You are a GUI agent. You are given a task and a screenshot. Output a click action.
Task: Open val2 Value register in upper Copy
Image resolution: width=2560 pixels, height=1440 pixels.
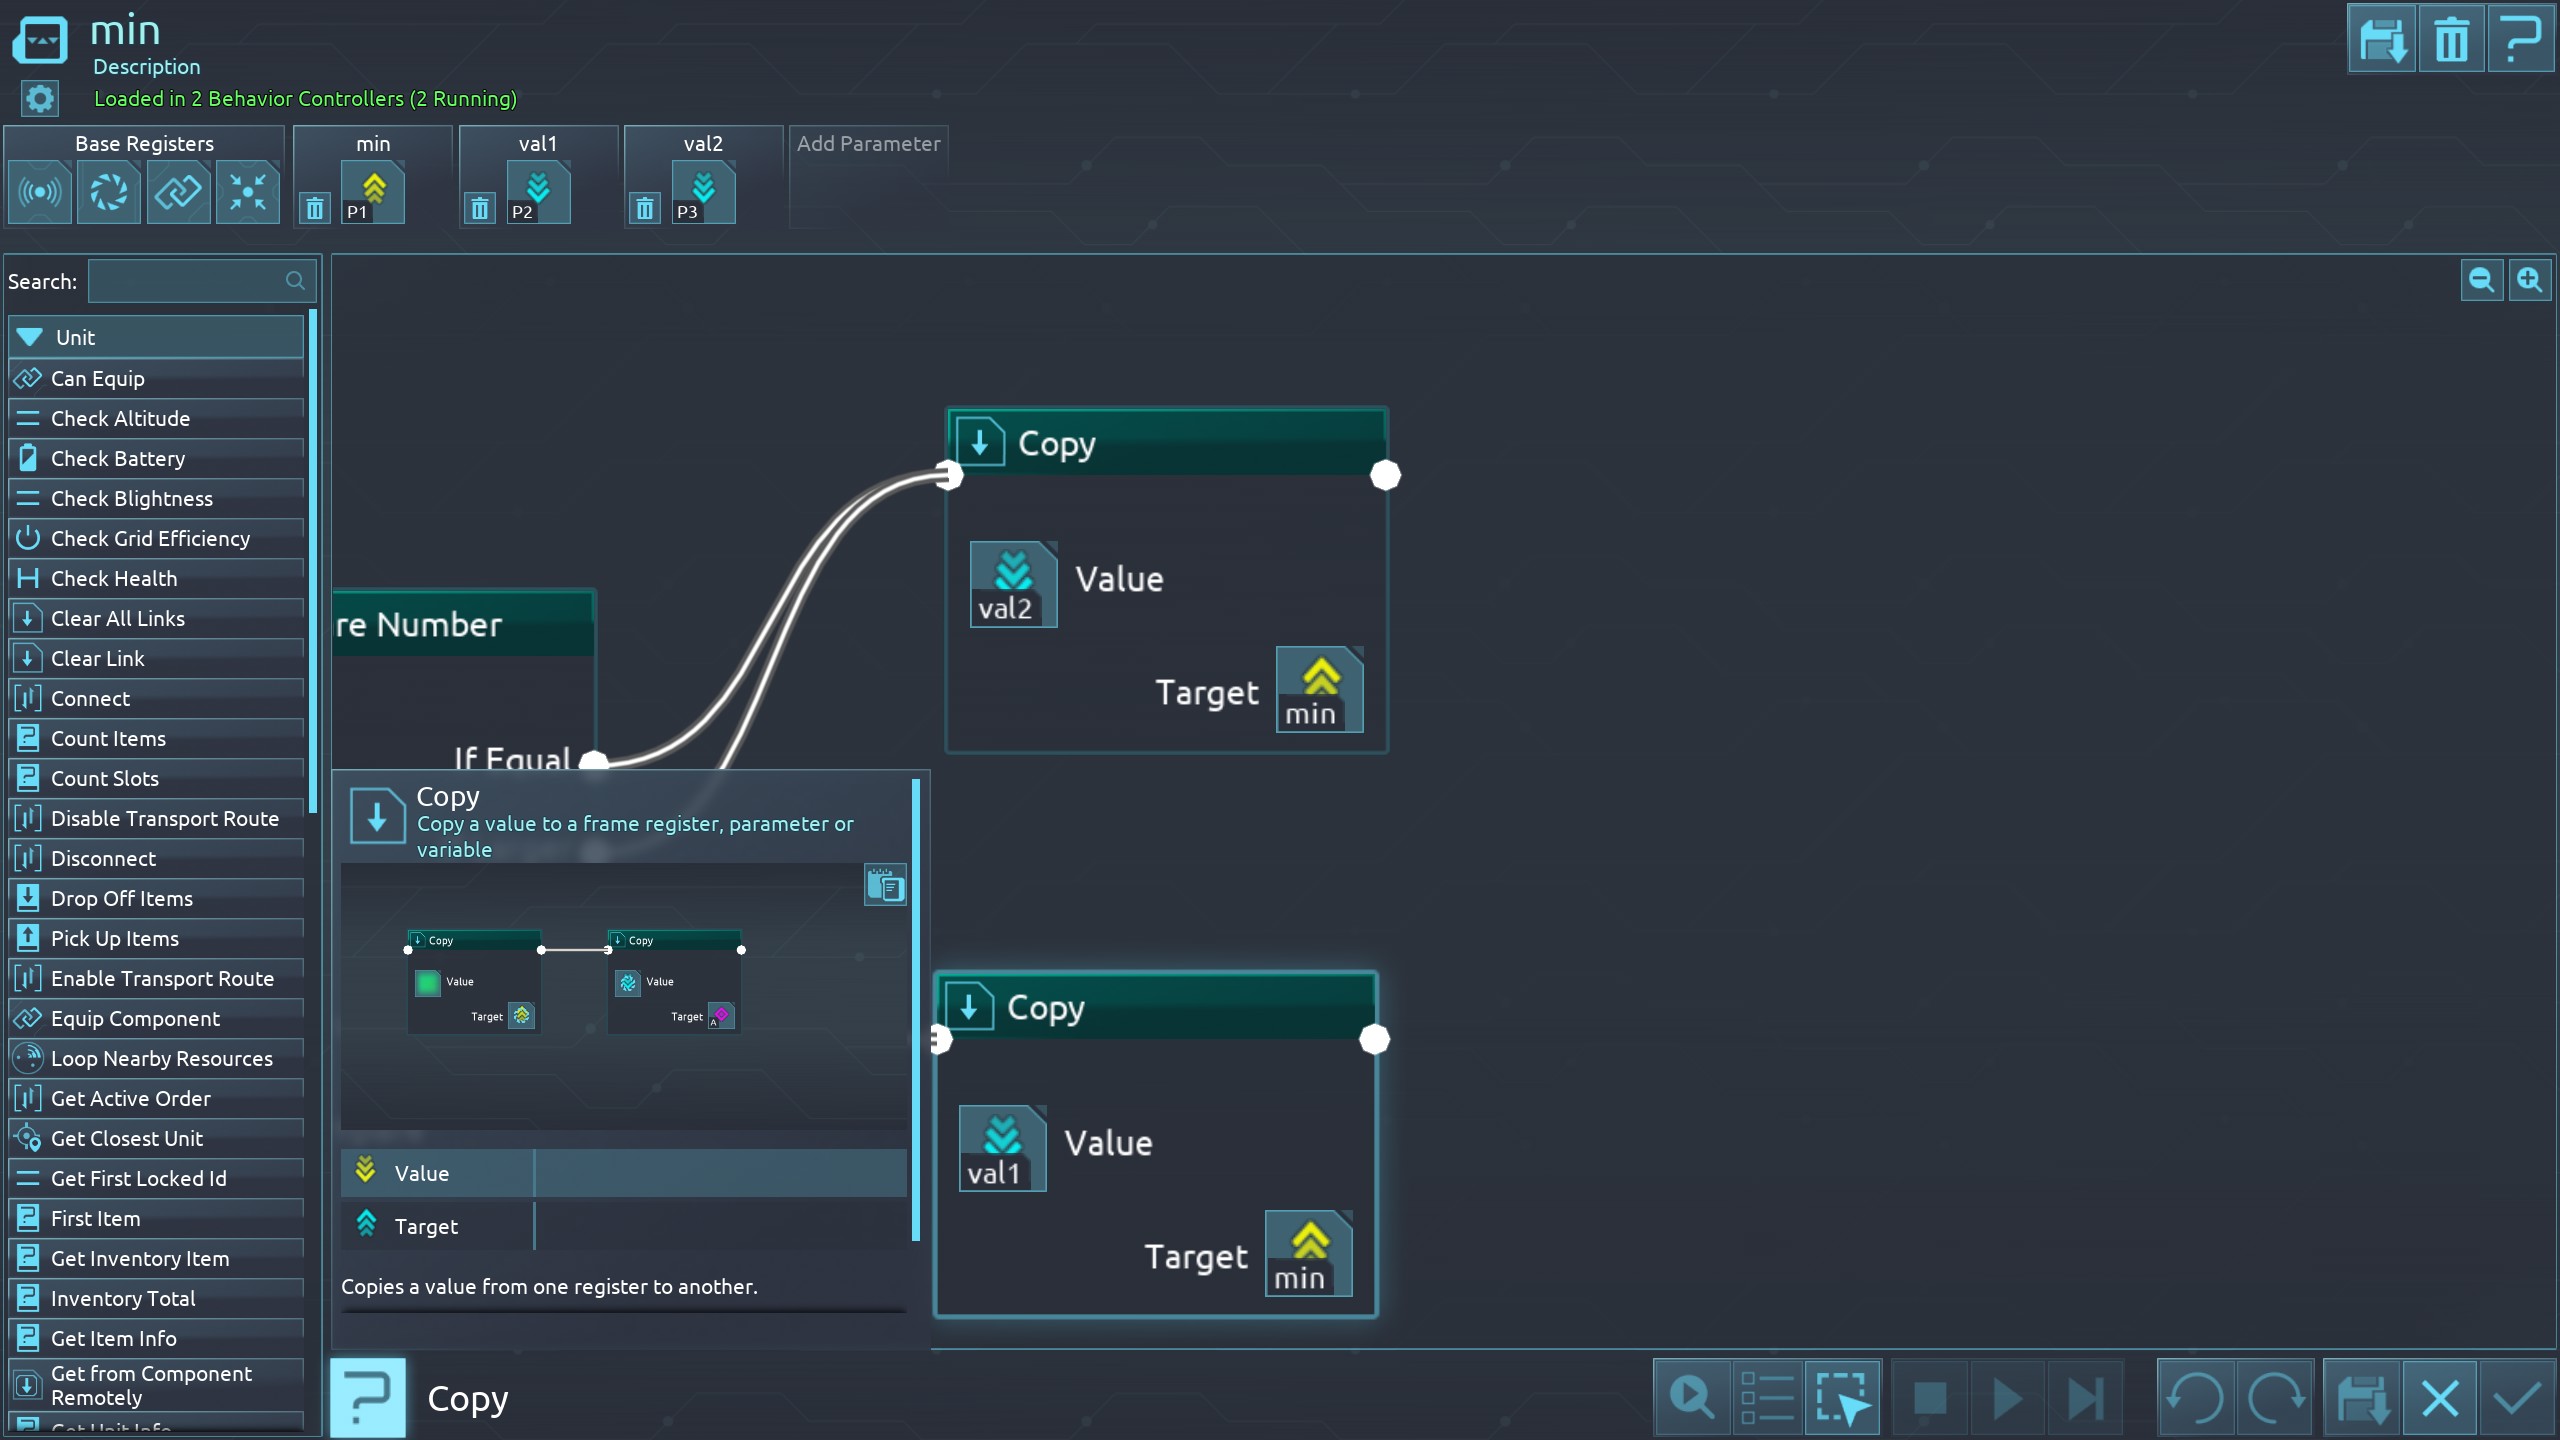pyautogui.click(x=1012, y=584)
